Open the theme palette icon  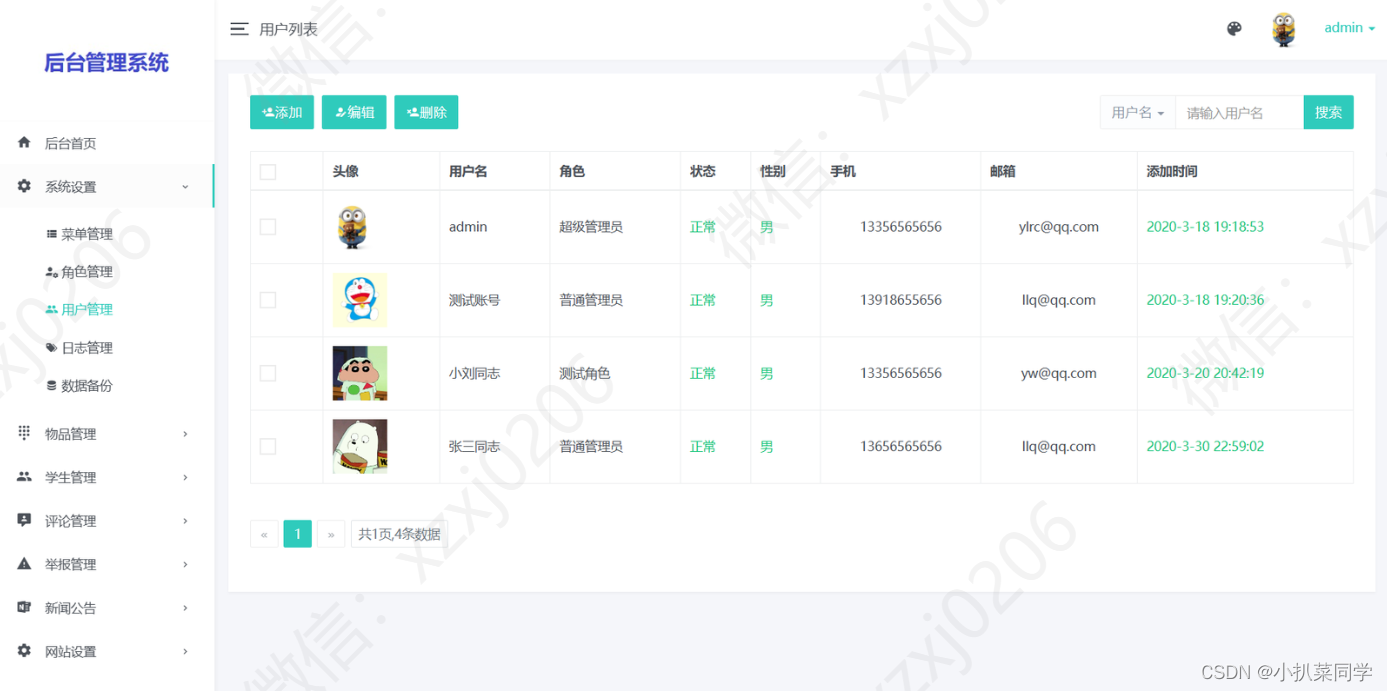point(1234,29)
